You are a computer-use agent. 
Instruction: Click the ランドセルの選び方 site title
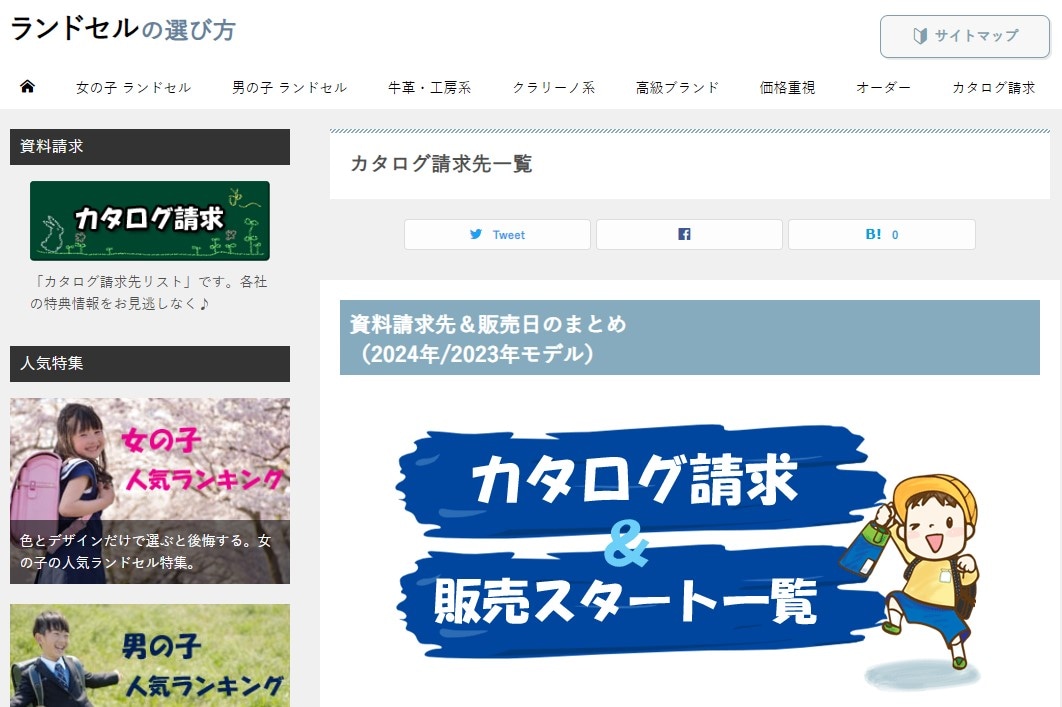click(x=123, y=29)
